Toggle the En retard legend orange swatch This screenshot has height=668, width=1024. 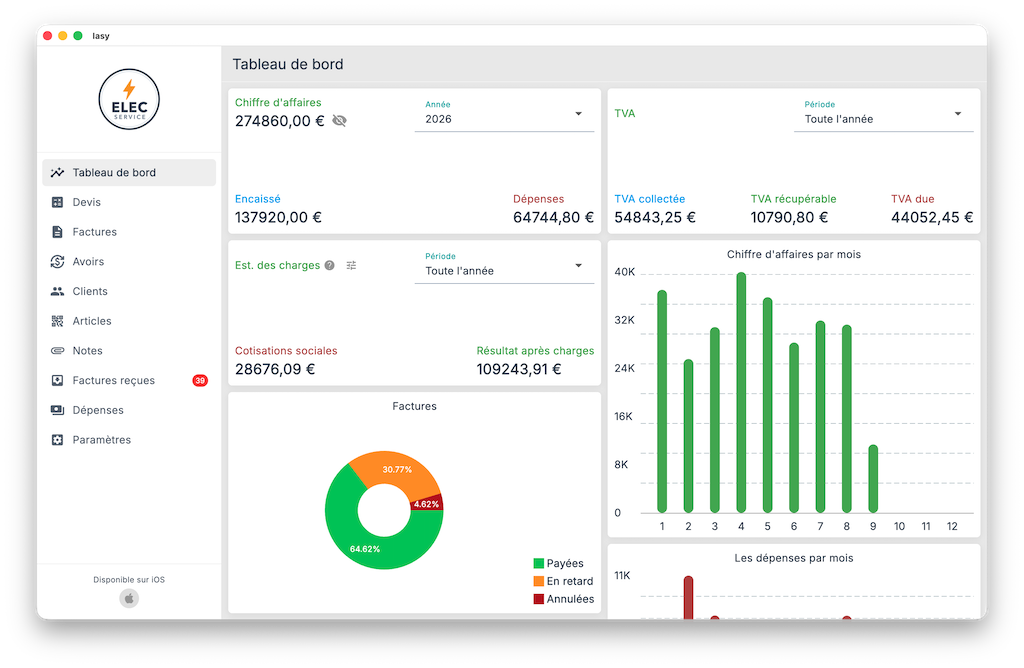point(539,581)
